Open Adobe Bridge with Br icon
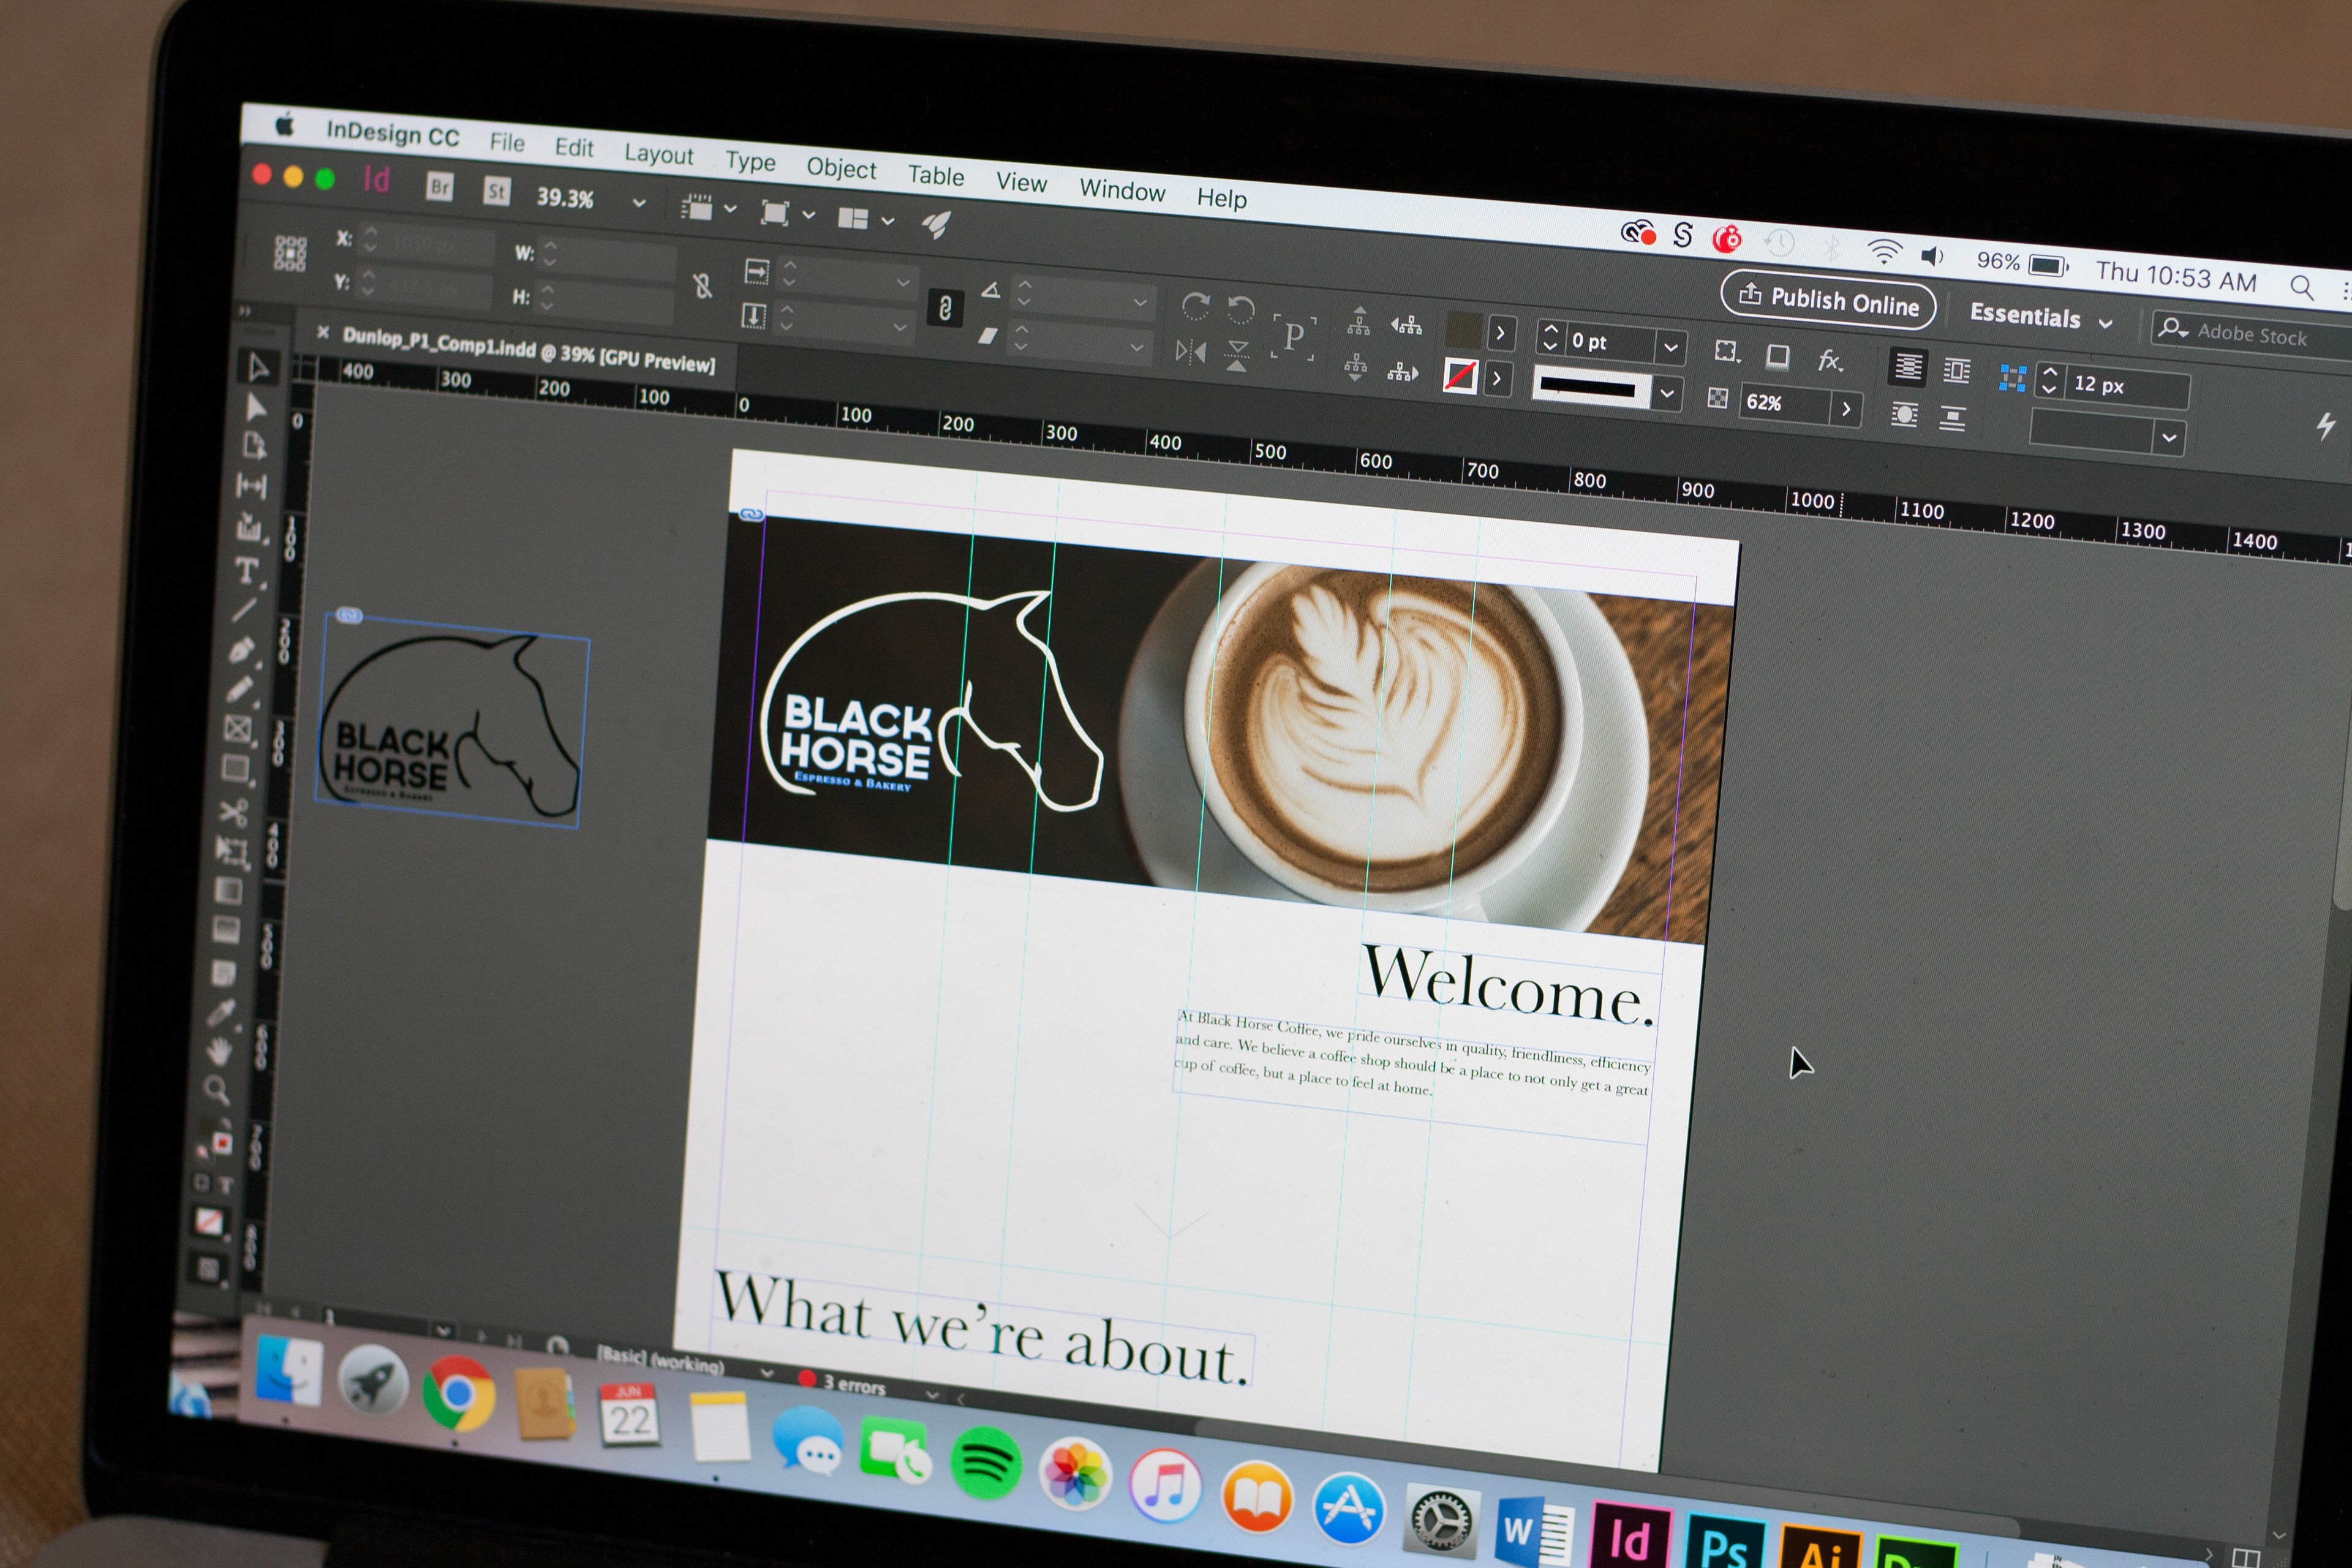Image resolution: width=2352 pixels, height=1568 pixels. [439, 187]
